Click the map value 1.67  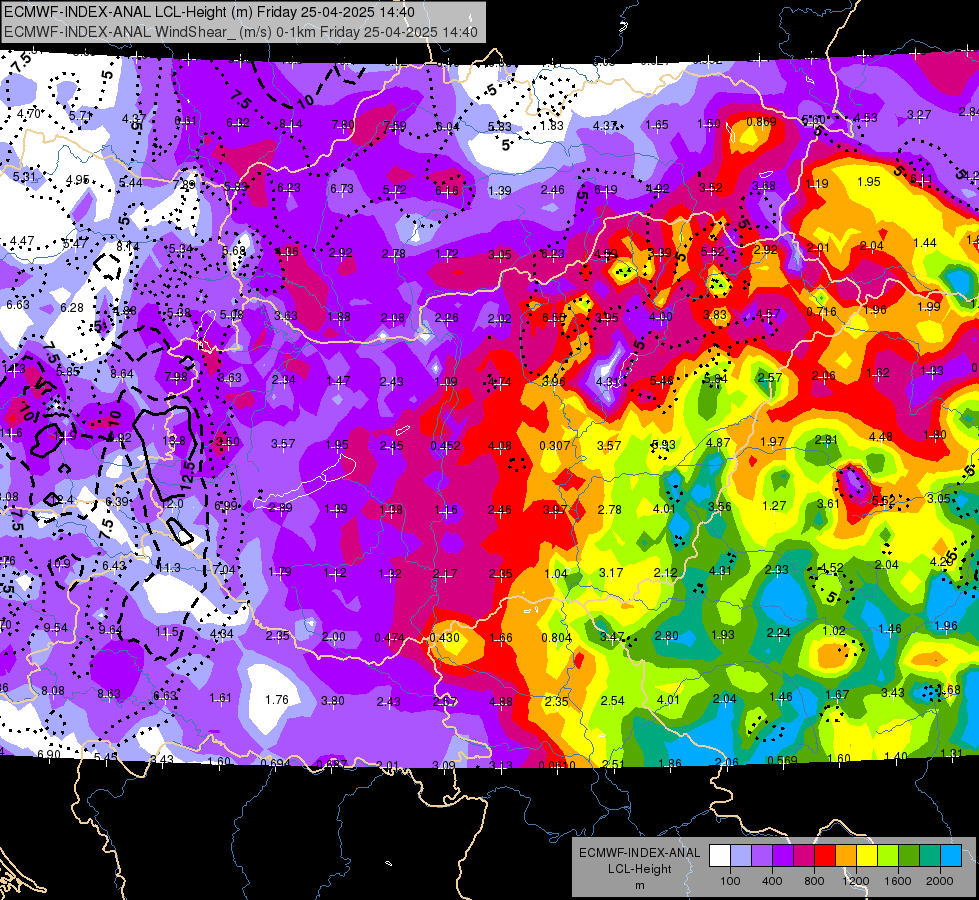tap(837, 694)
